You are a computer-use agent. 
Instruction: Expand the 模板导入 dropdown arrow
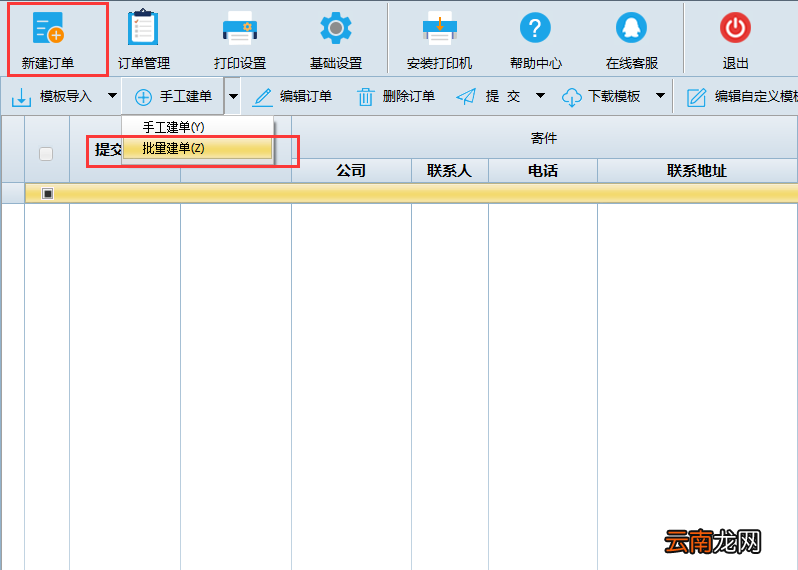click(x=112, y=96)
